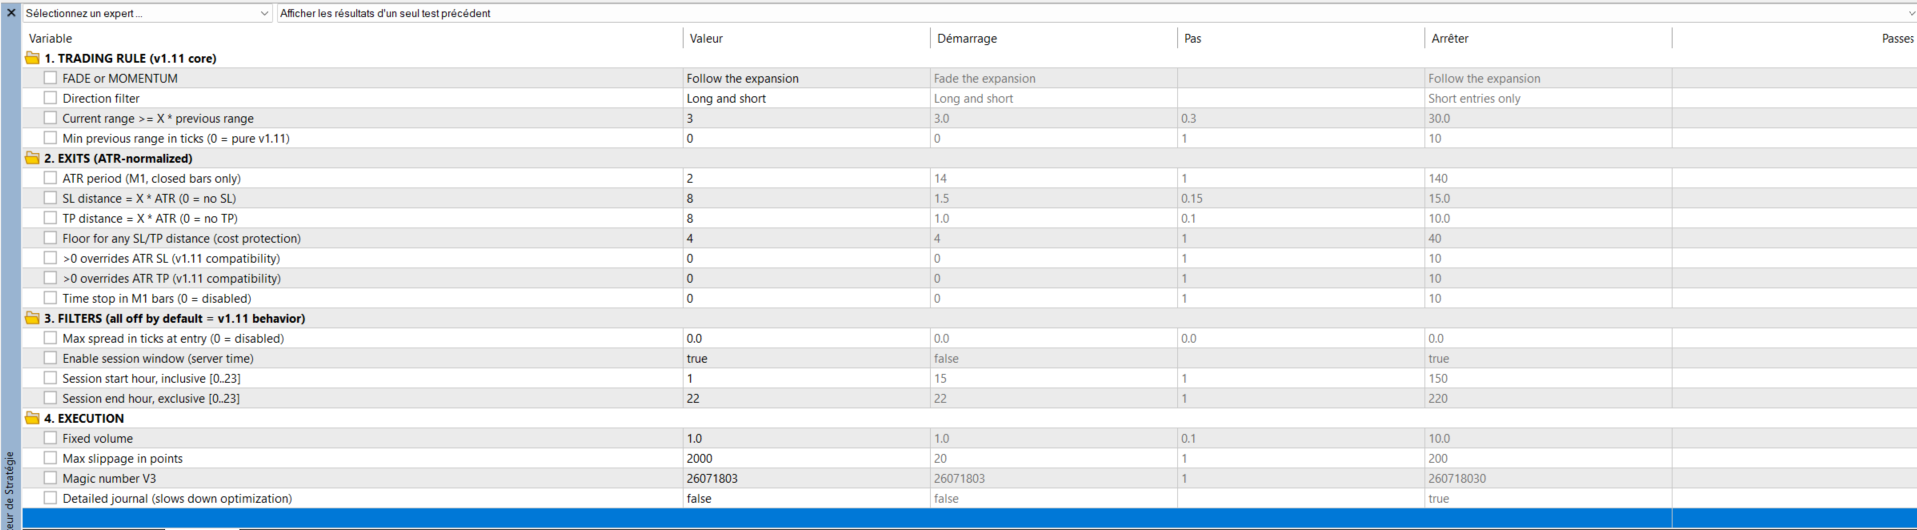
Task: Check 'Current range >= X * previous range' box
Action: (x=50, y=118)
